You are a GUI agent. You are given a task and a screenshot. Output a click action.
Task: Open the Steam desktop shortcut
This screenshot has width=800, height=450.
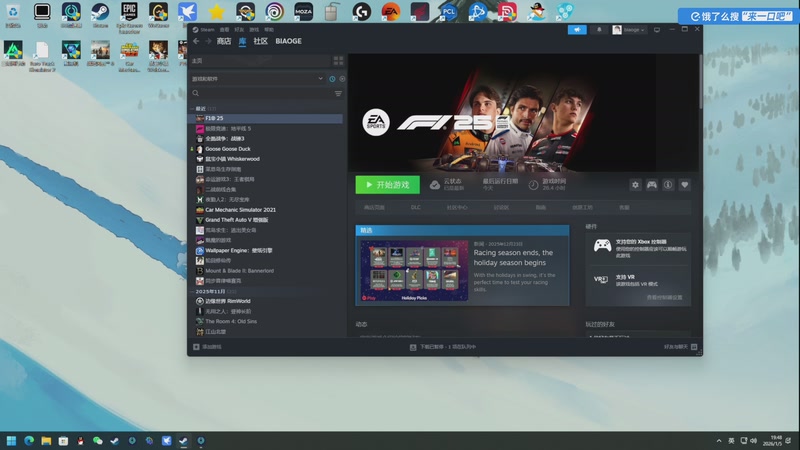click(100, 14)
